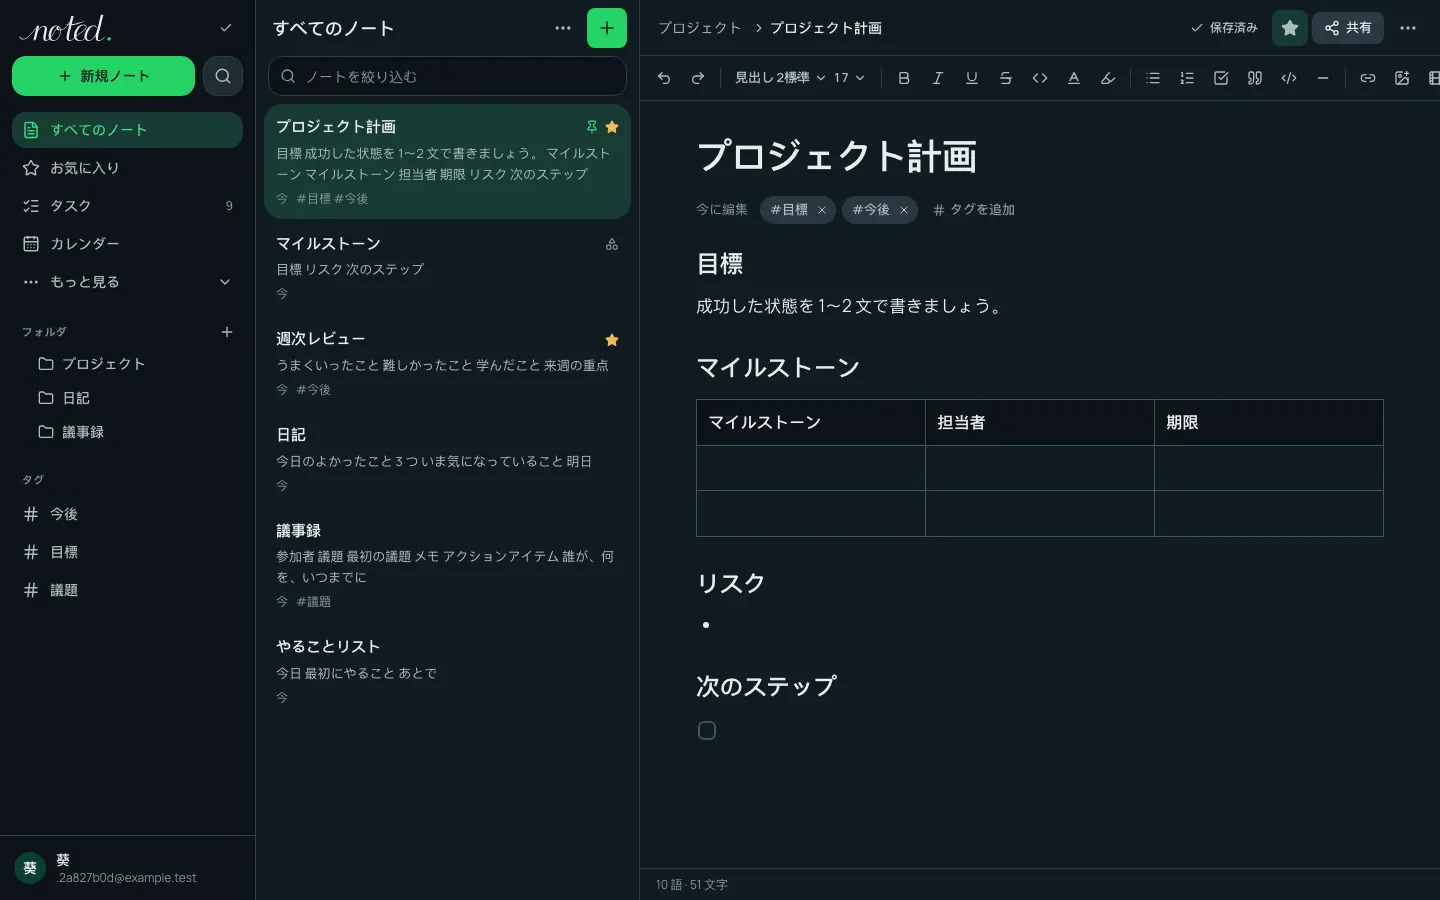Apply inline code formatting
Image resolution: width=1440 pixels, height=900 pixels.
click(x=1040, y=78)
